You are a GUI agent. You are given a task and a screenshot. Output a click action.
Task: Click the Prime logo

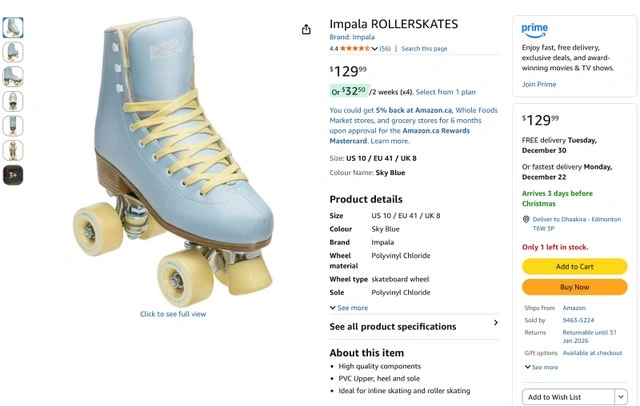coord(534,30)
